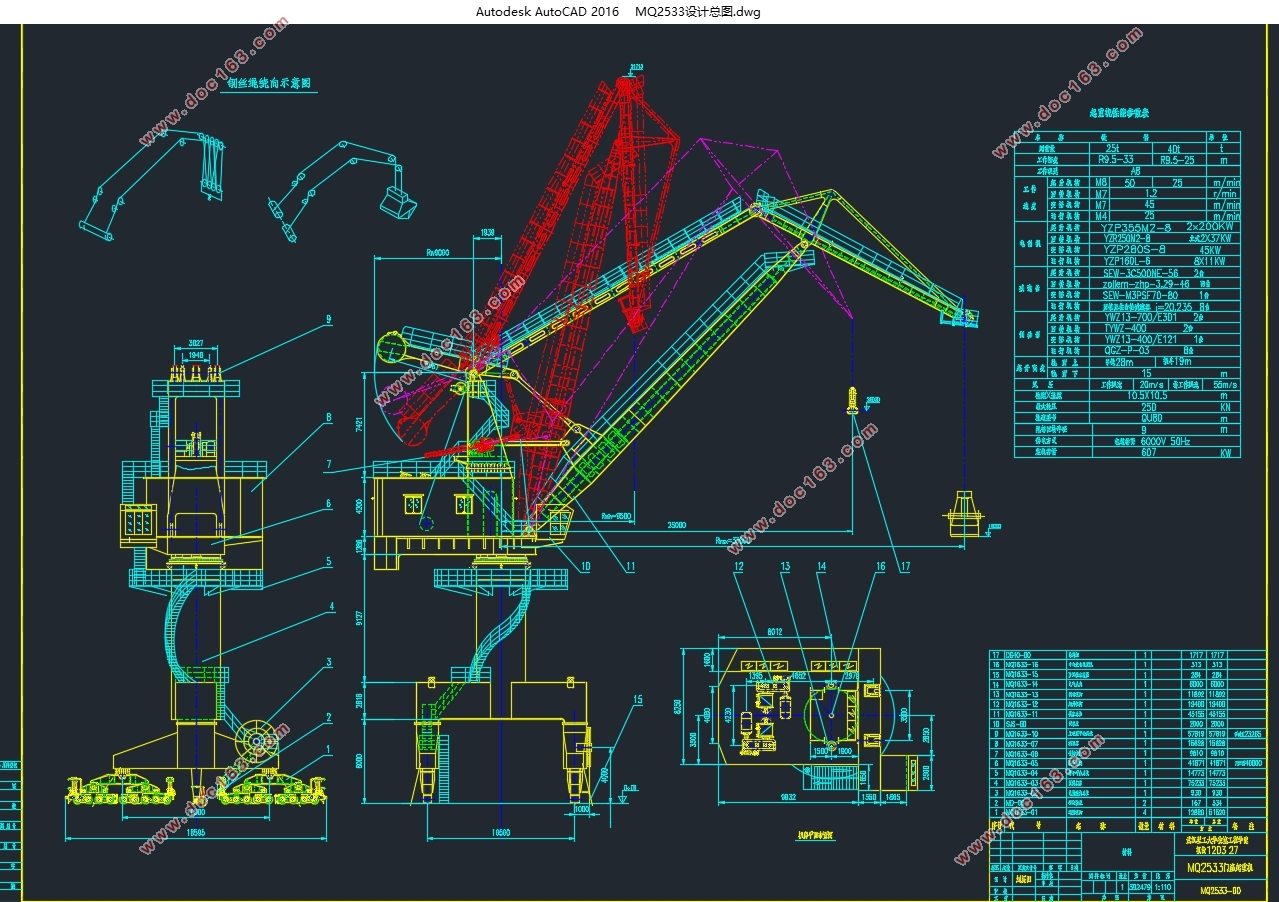
Task: Select the 55m/s wind speed value
Action: [1225, 385]
